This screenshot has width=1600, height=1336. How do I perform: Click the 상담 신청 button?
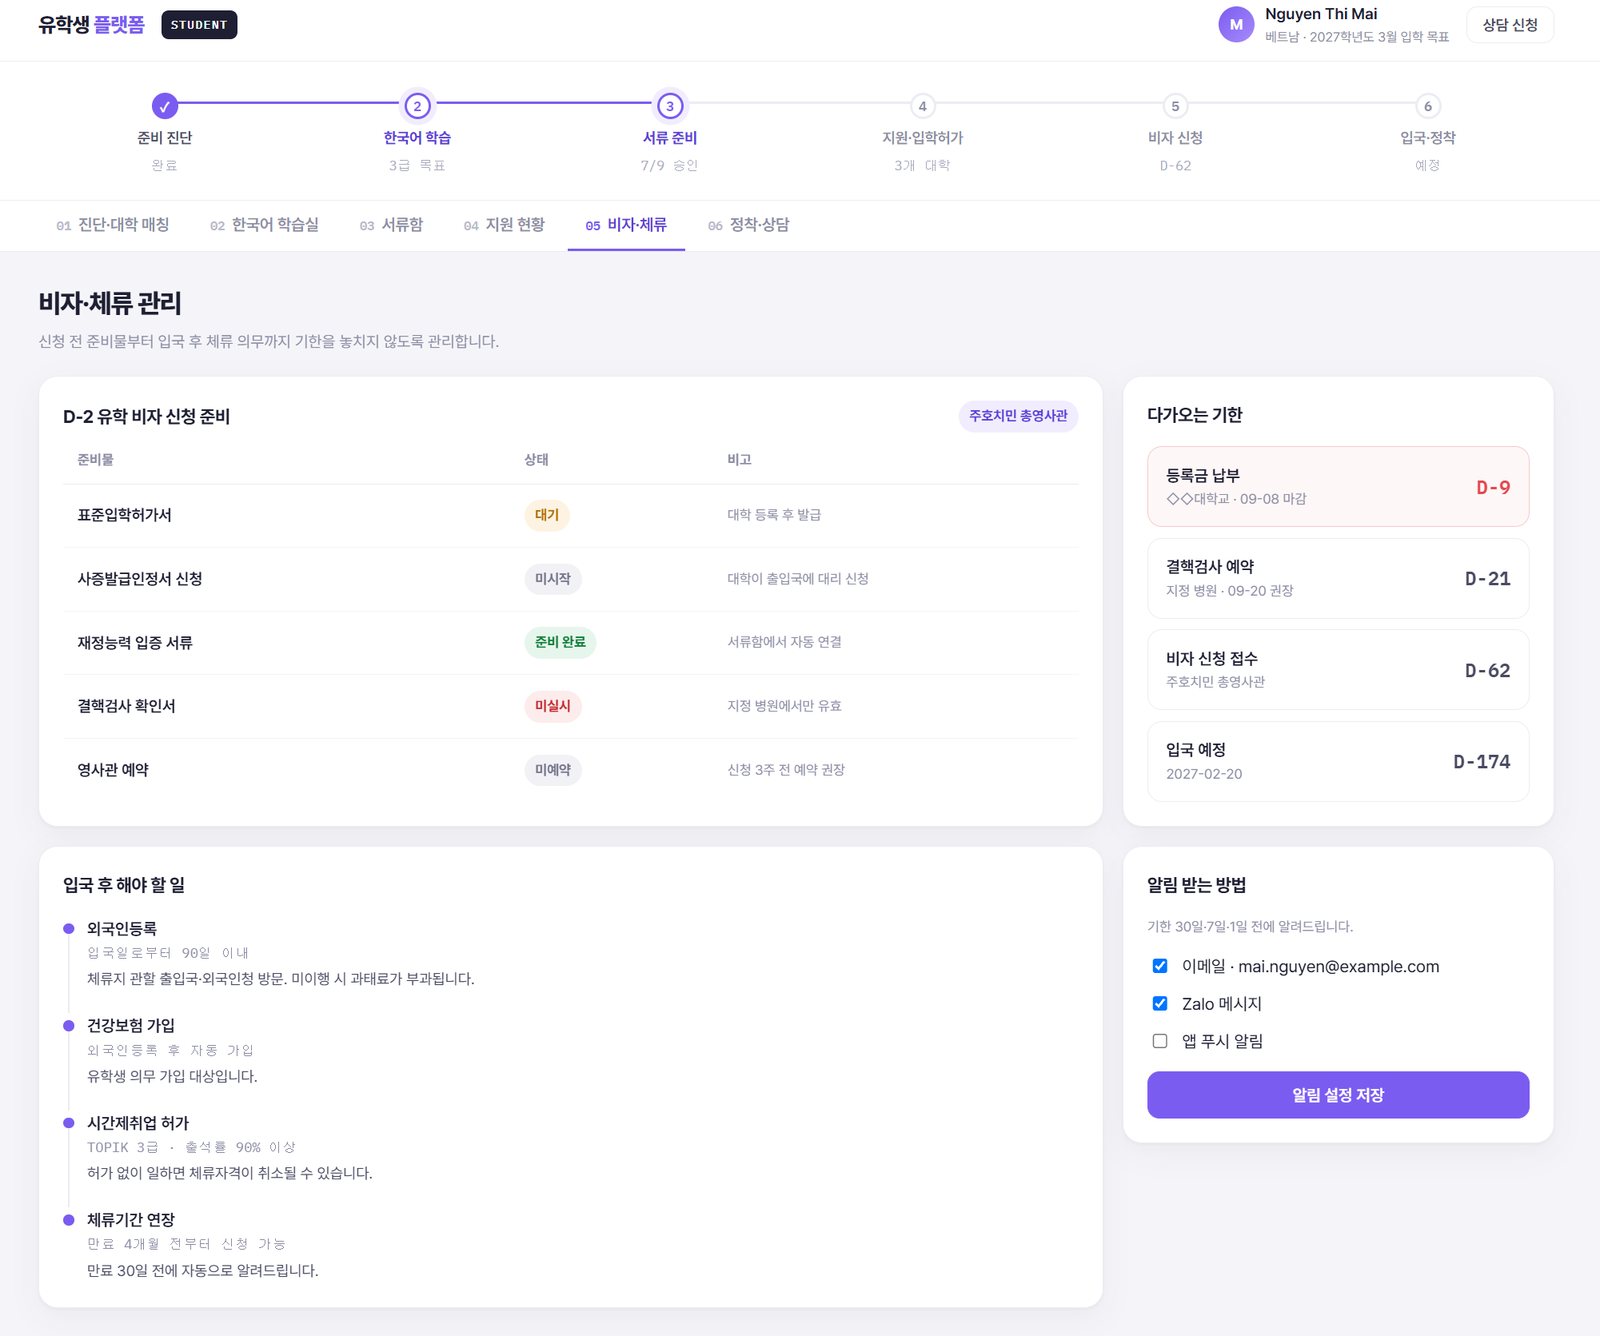coord(1510,25)
